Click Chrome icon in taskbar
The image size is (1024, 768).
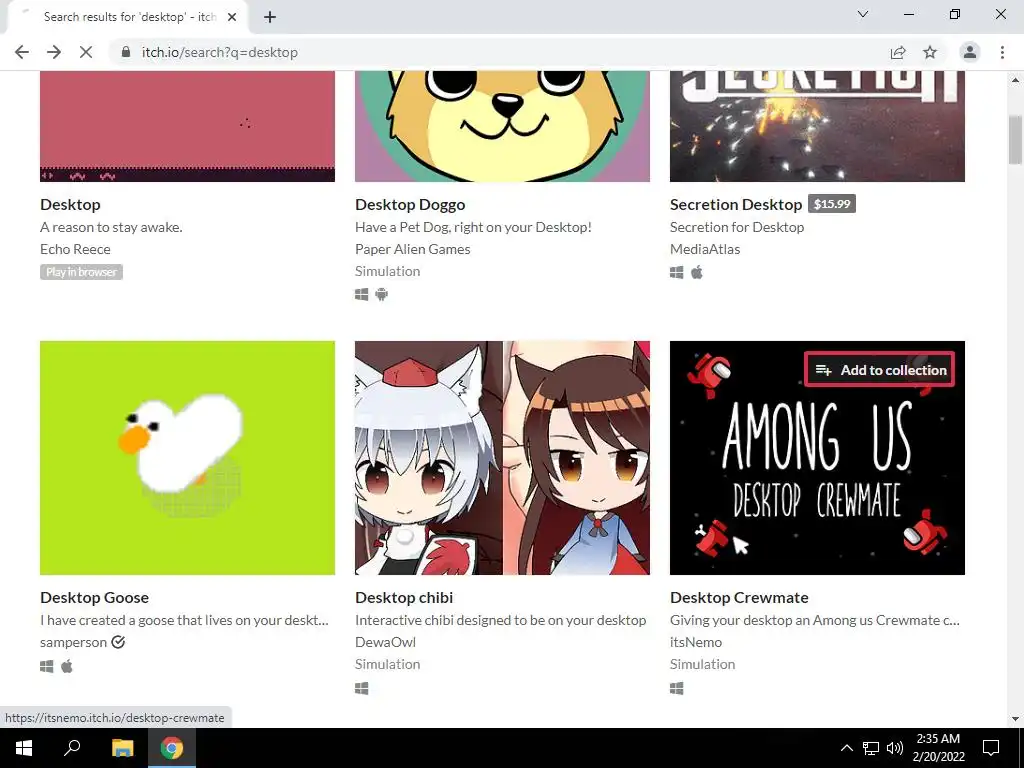[172, 748]
